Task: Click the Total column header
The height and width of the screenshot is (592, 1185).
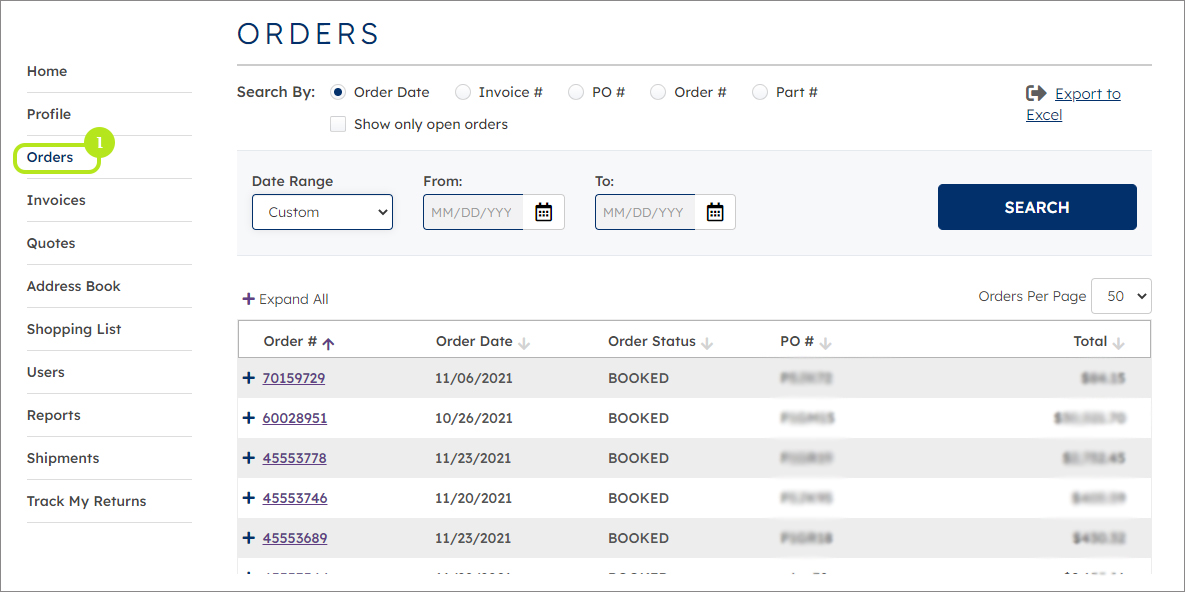Action: tap(1090, 341)
